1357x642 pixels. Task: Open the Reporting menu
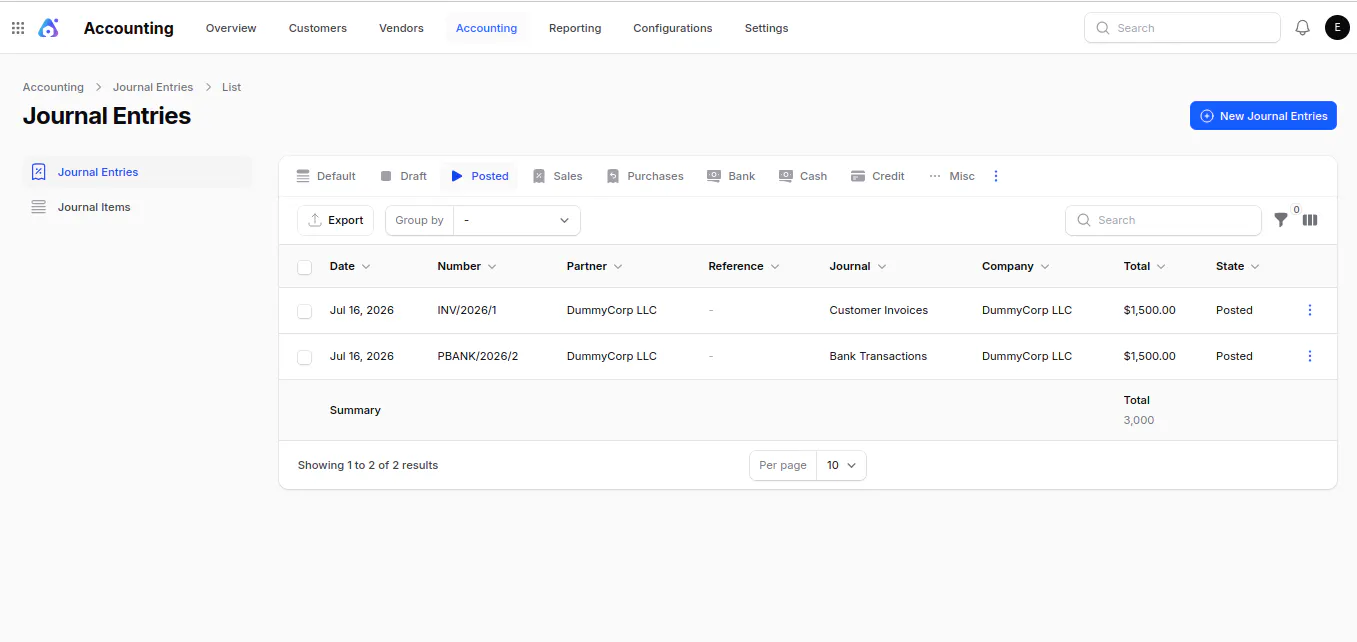coord(575,28)
